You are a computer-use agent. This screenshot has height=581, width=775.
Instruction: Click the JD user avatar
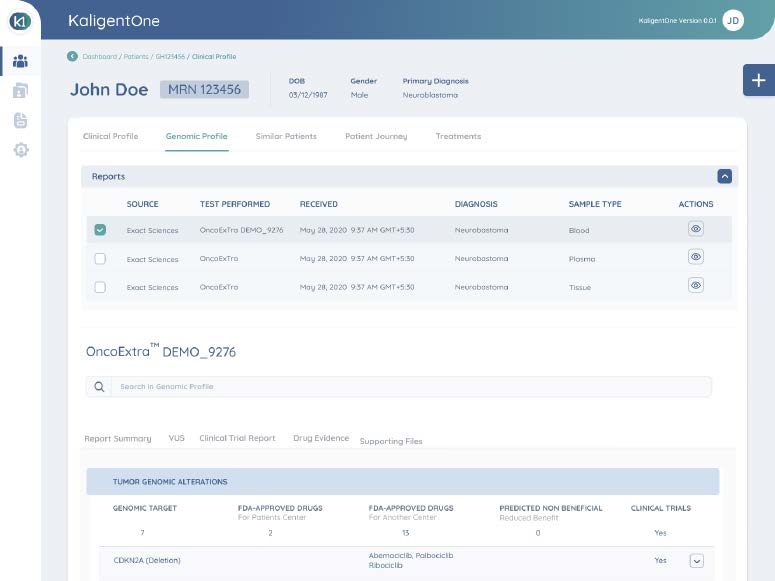click(733, 21)
